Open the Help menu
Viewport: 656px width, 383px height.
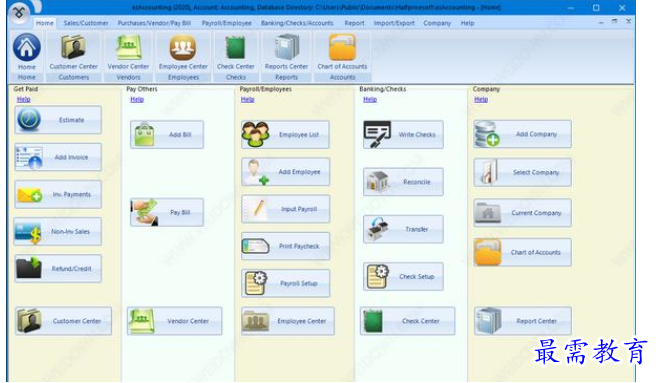[467, 23]
